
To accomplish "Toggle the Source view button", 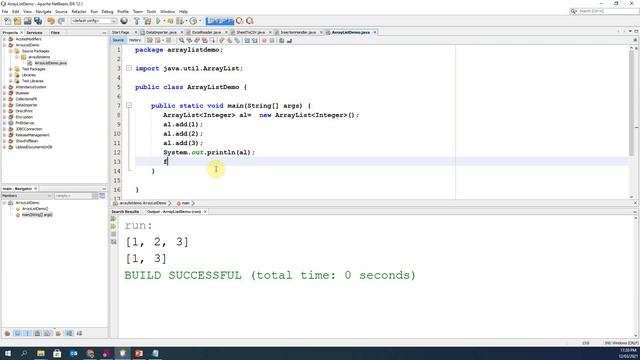I will [x=118, y=40].
